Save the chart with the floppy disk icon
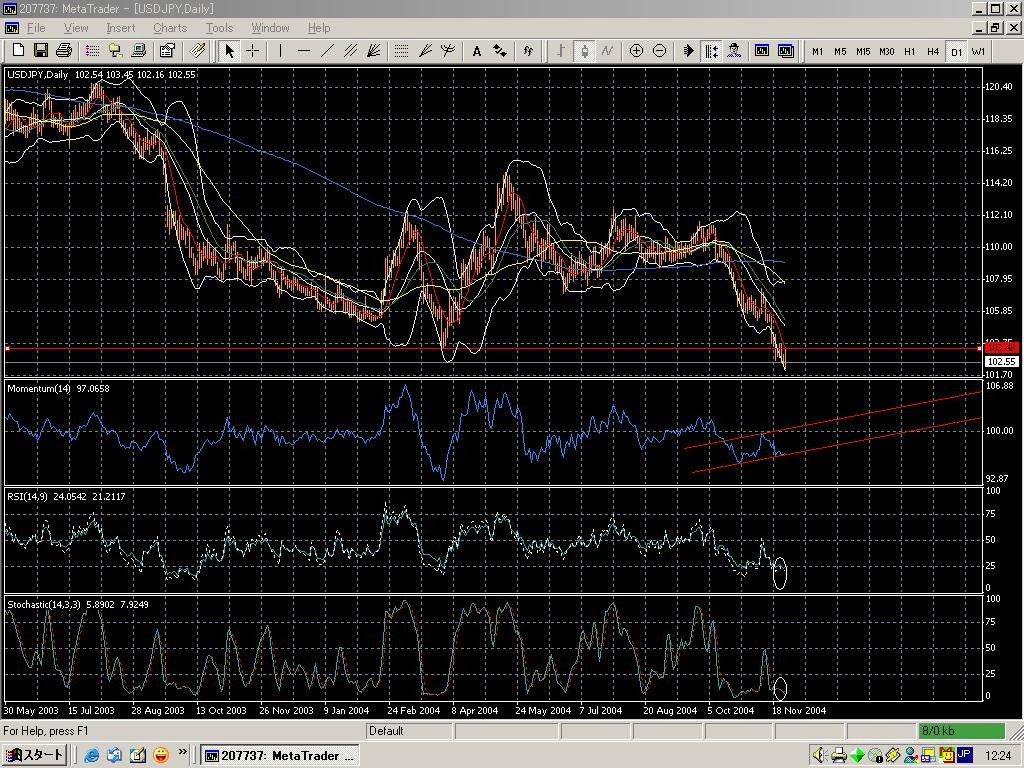This screenshot has width=1024, height=768. [40, 51]
